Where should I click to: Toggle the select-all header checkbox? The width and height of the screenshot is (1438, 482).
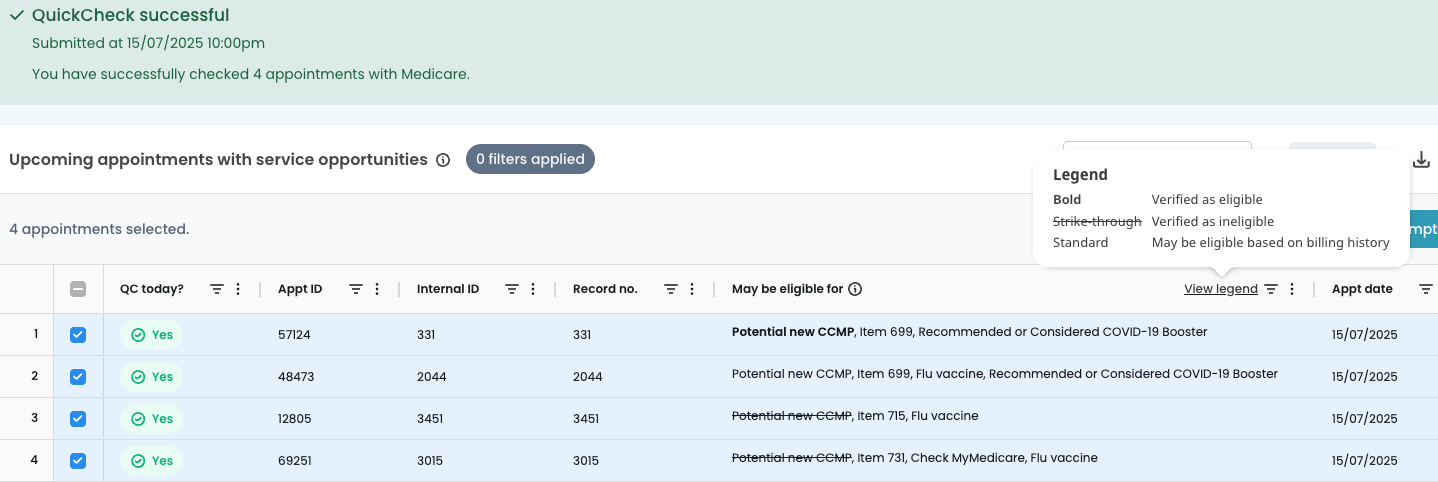pos(78,289)
